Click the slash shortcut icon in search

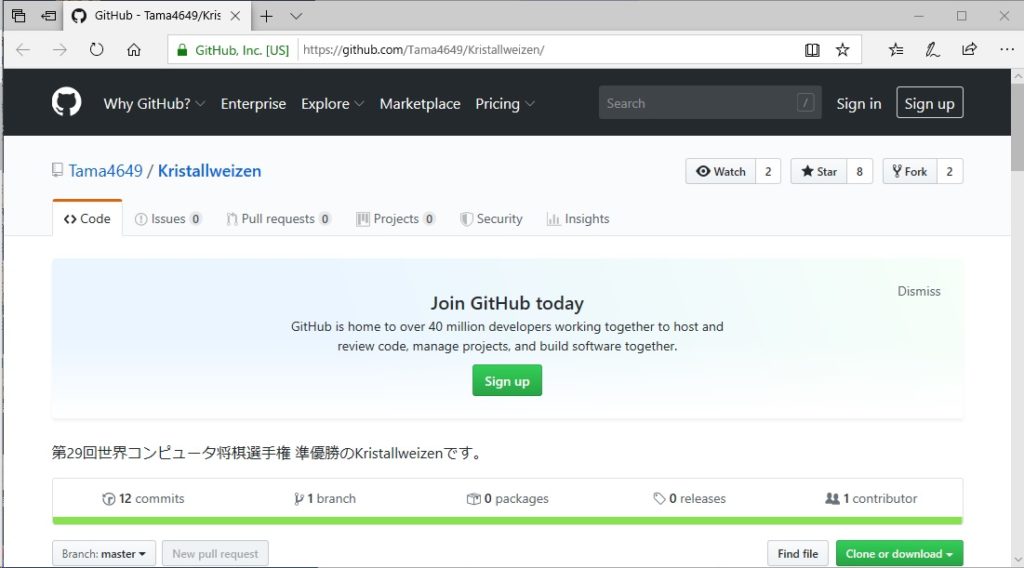point(805,103)
